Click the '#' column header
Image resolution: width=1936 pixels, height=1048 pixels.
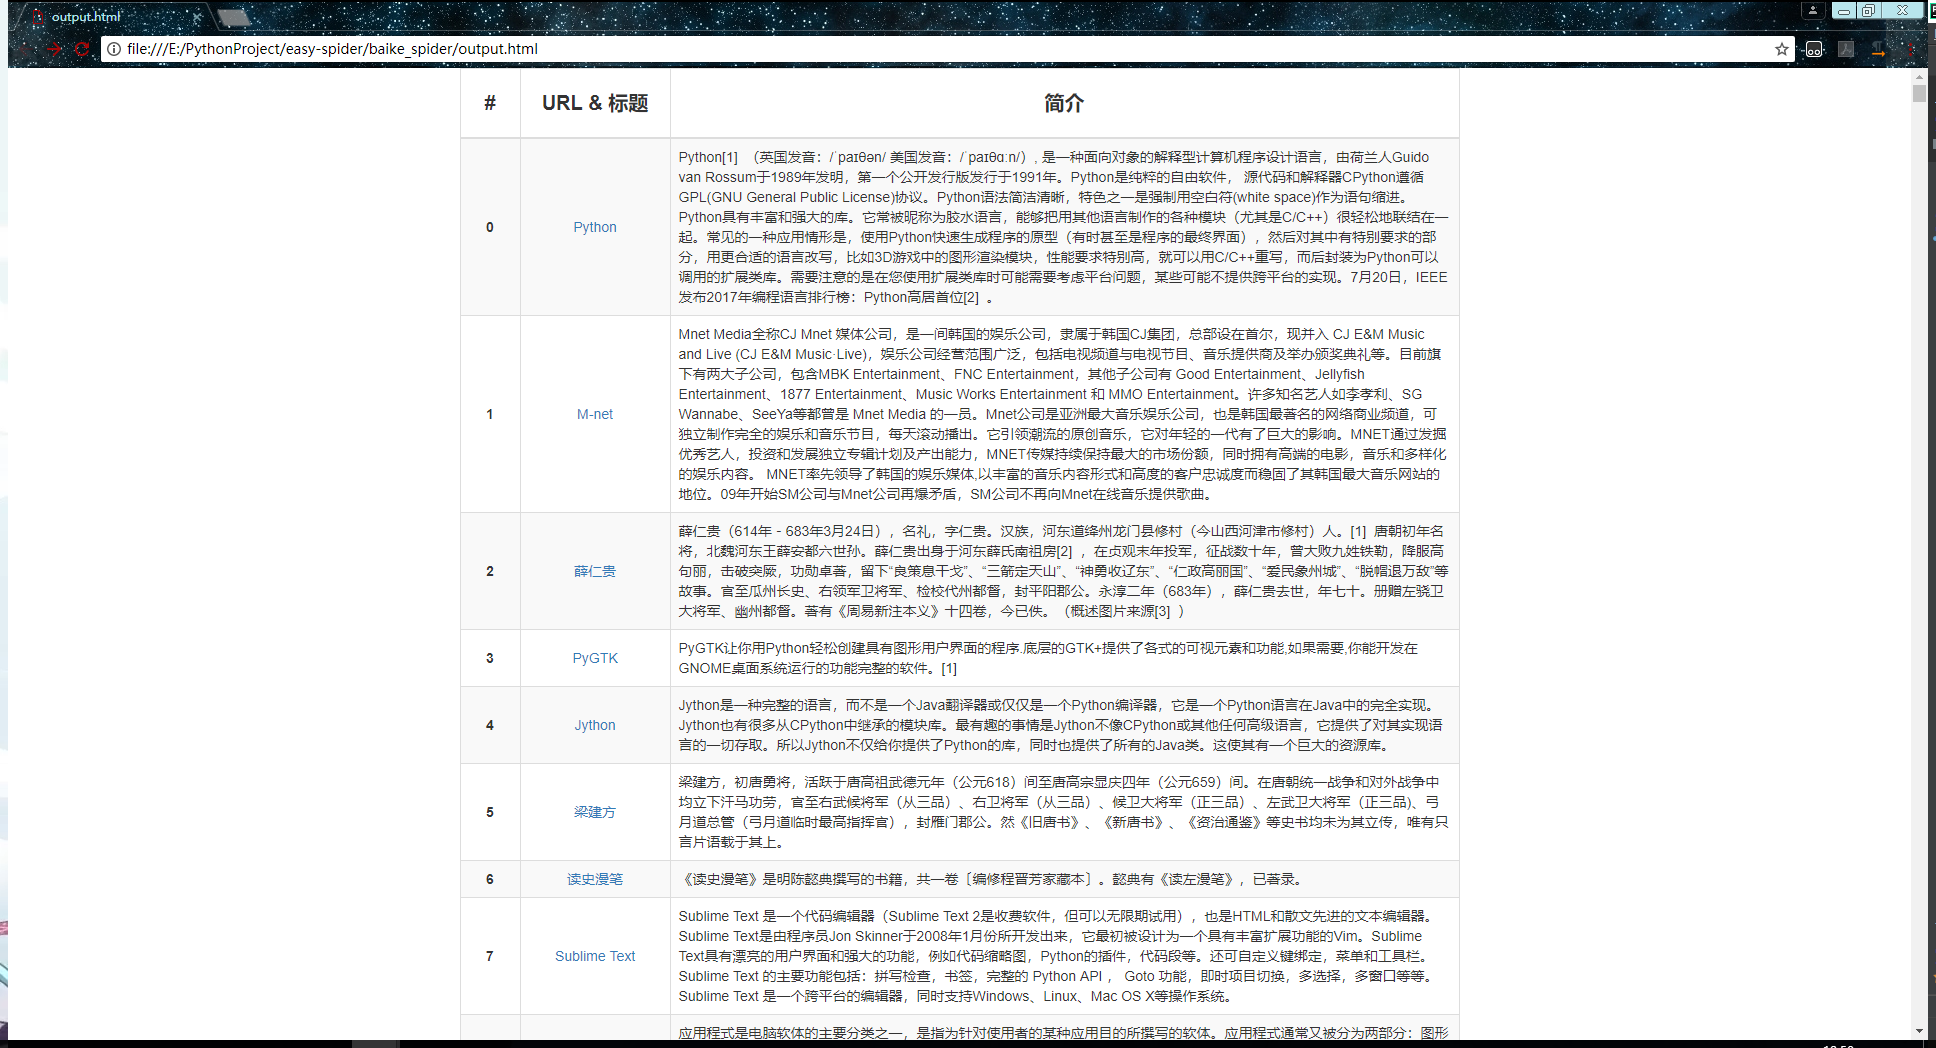[x=490, y=103]
